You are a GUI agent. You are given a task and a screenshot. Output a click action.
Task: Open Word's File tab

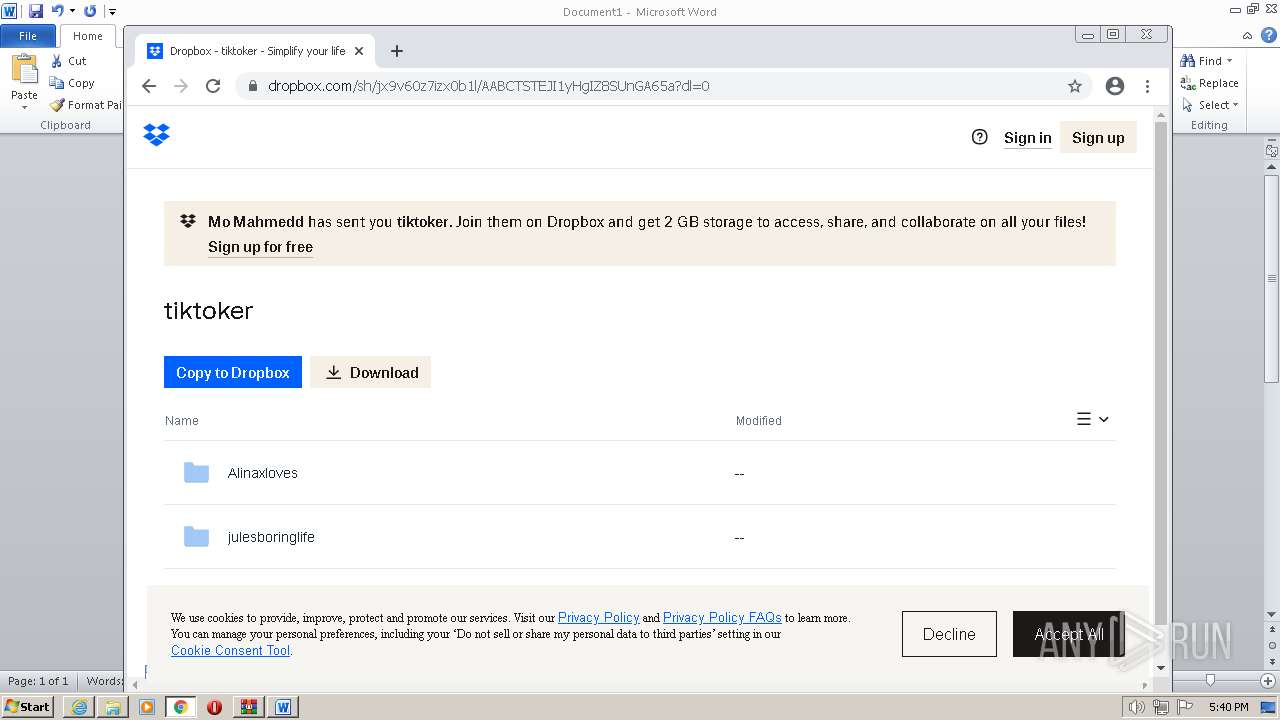tap(28, 36)
